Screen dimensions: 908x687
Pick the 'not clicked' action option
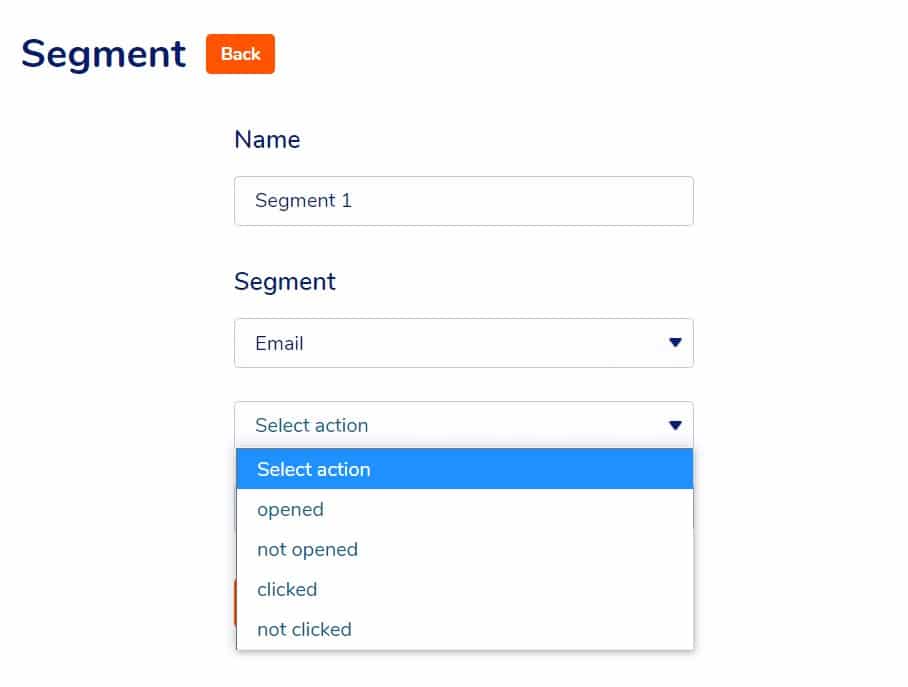(464, 629)
